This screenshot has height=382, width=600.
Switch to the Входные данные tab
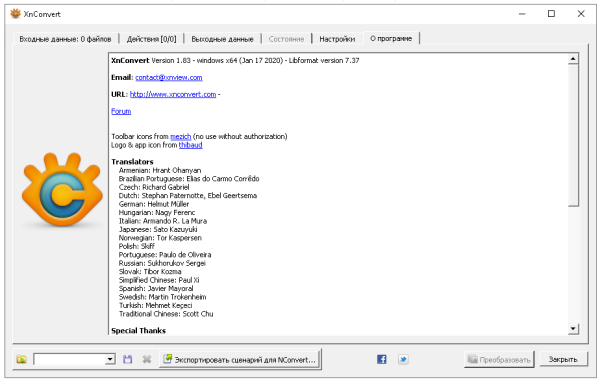click(x=65, y=39)
